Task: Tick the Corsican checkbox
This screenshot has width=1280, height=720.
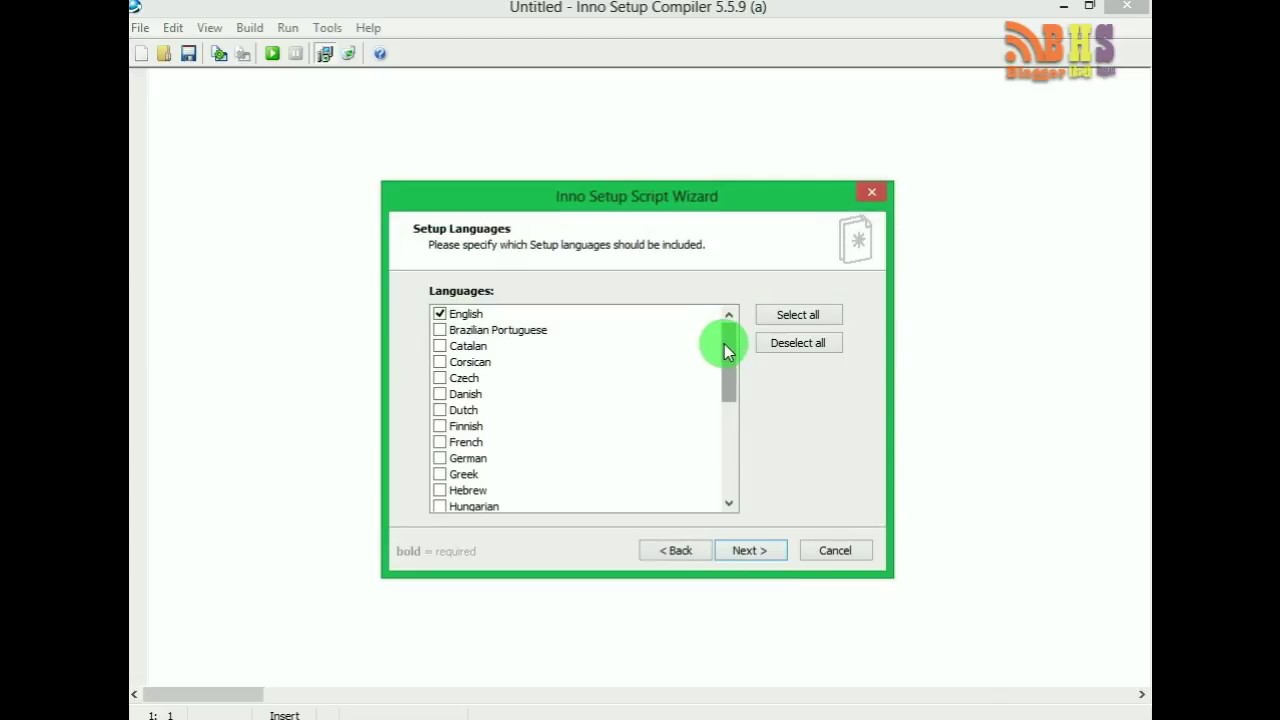Action: click(440, 362)
